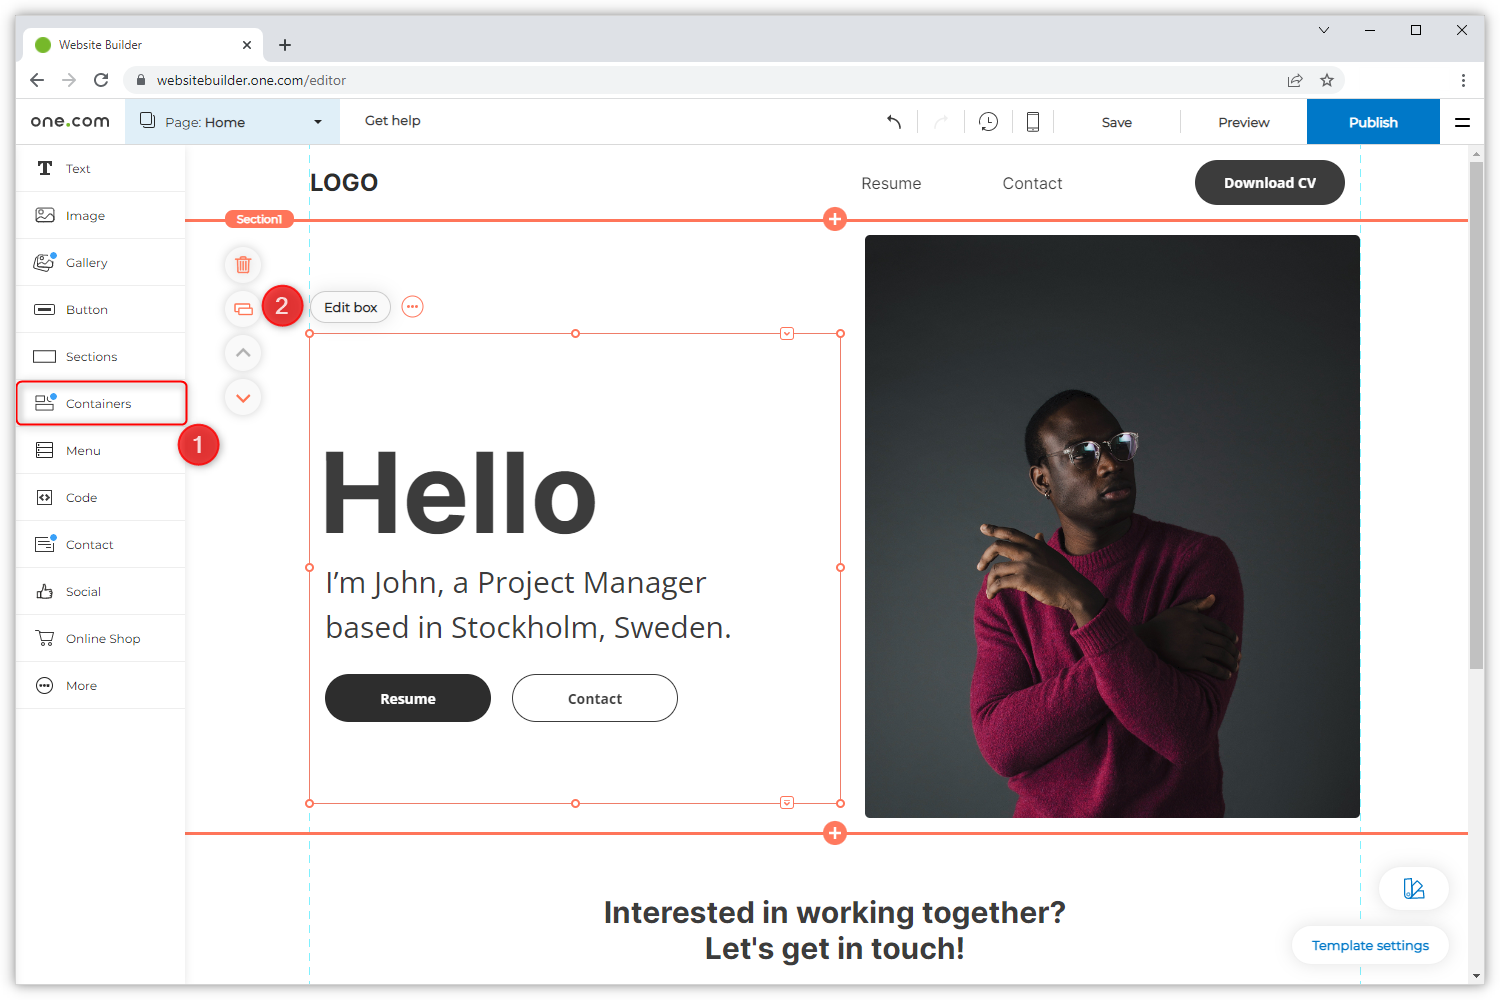
Task: Delete section using the trash icon
Action: tap(243, 265)
